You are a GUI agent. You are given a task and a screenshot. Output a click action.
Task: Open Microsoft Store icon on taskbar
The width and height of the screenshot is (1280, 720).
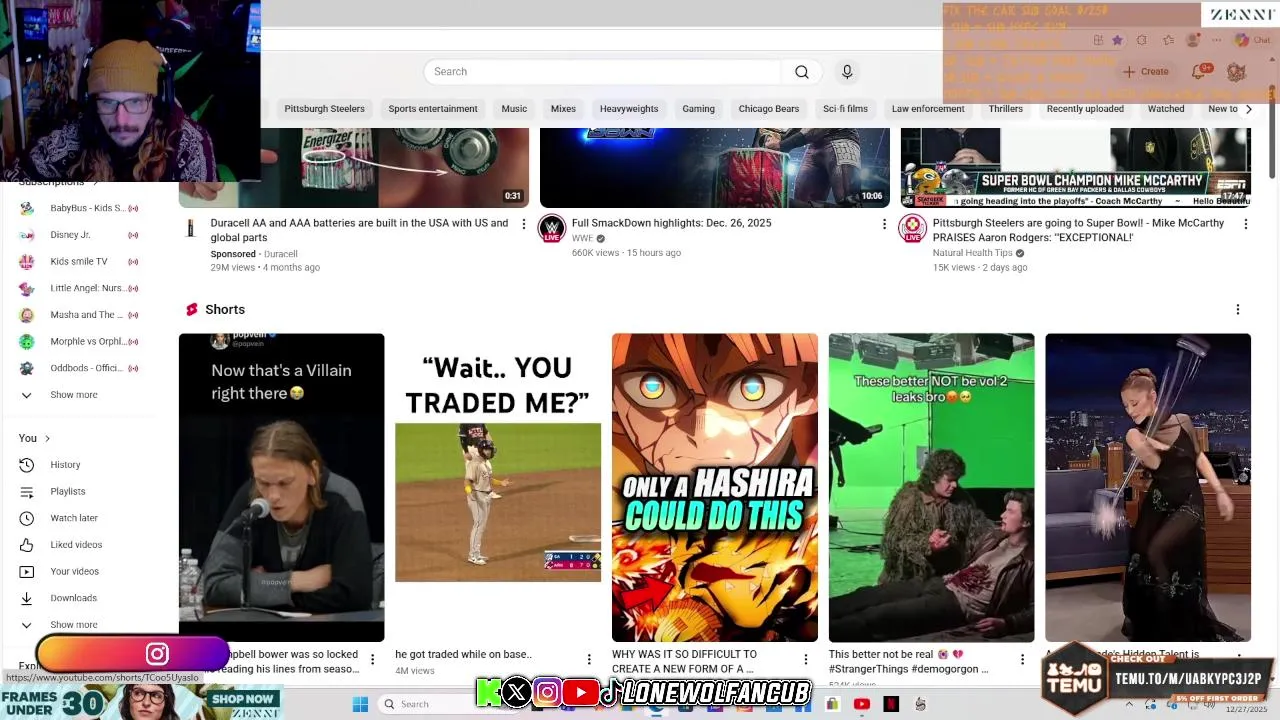tap(832, 704)
